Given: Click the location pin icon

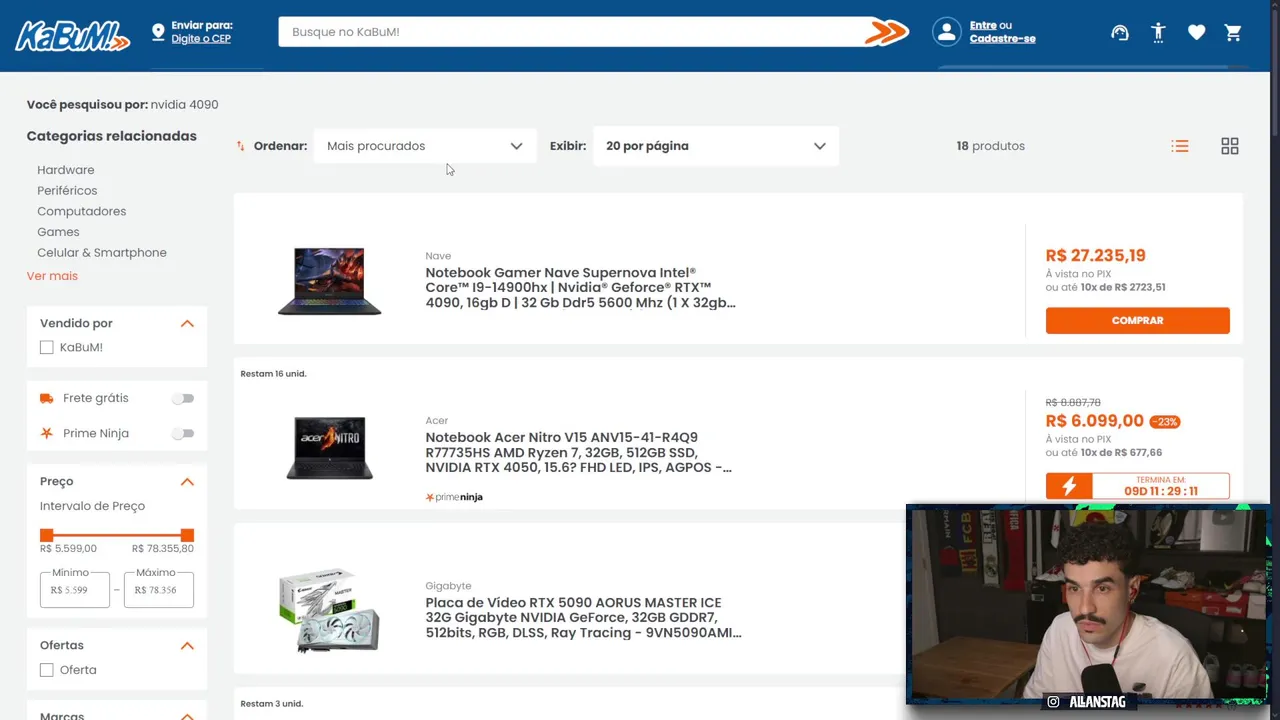Looking at the screenshot, I should pos(158,33).
